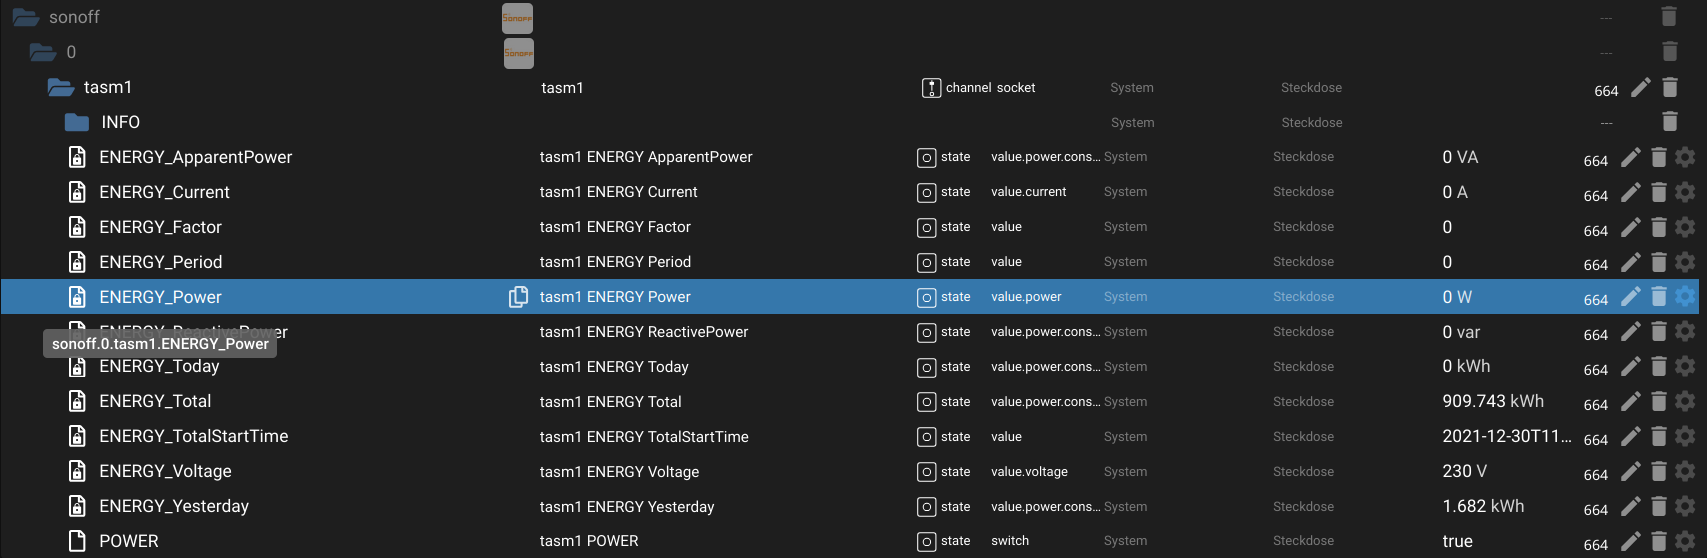Copy the ENERGY_Power object ID
The image size is (1707, 558).
click(x=518, y=297)
